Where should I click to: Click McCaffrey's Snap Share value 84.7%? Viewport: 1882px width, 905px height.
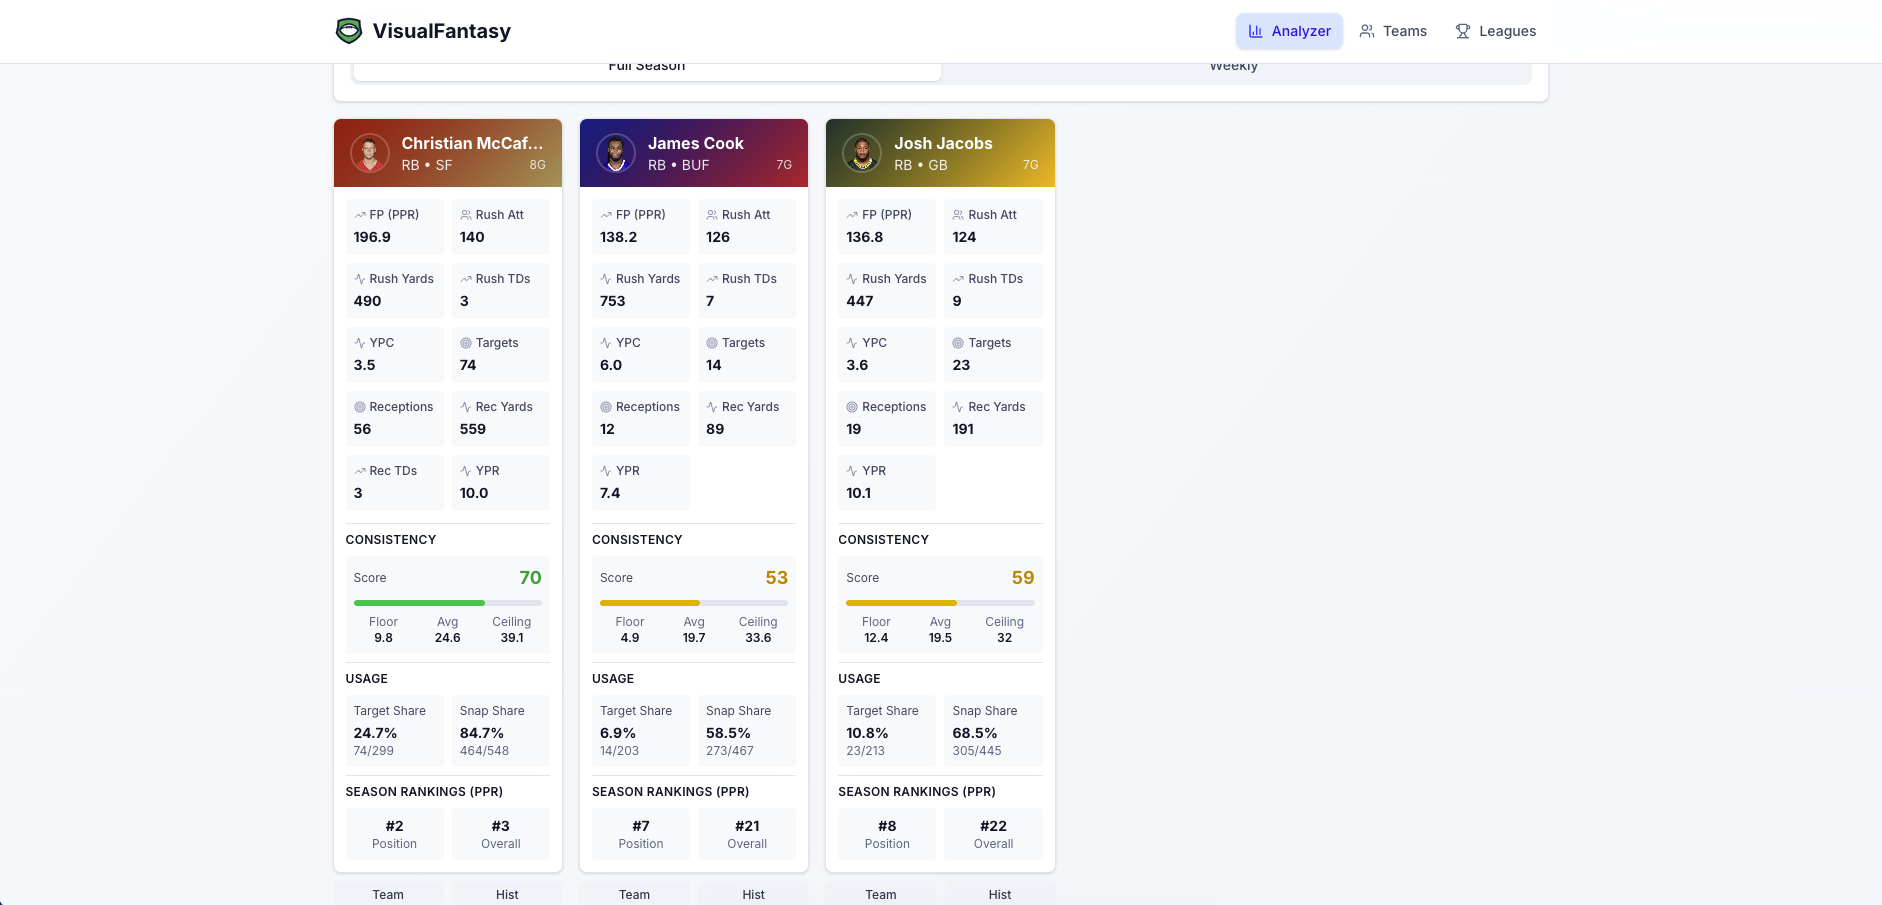pos(482,733)
